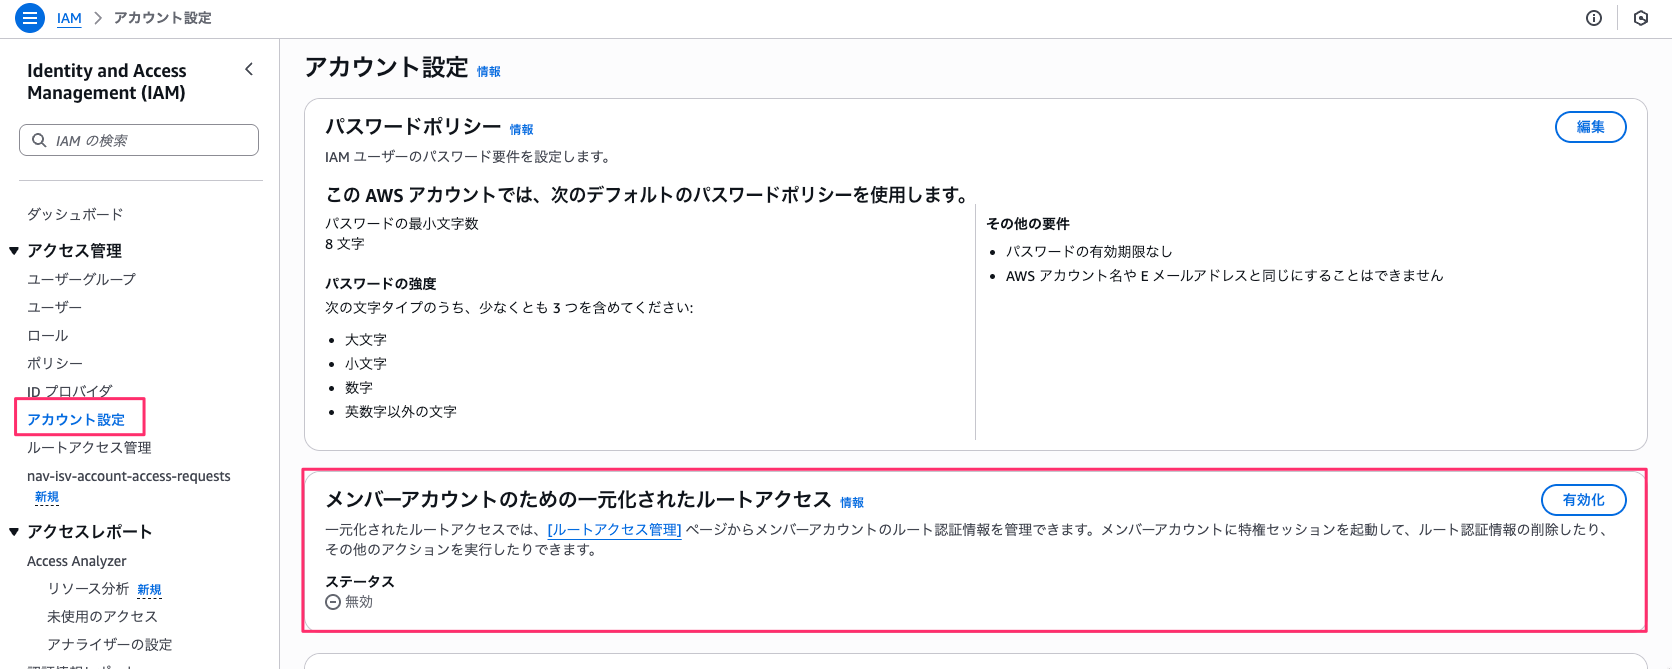Open リソース分析 in the sidebar
This screenshot has width=1672, height=669.
pos(88,589)
